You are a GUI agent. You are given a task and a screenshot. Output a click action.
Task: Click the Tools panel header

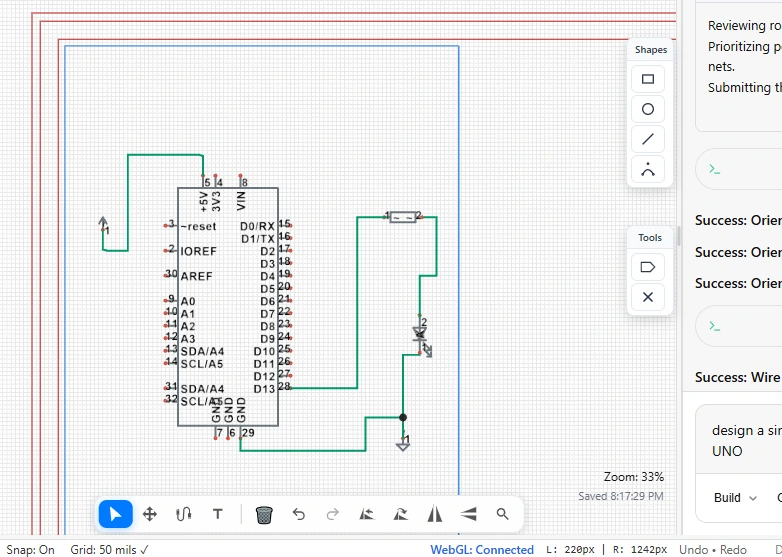650,237
